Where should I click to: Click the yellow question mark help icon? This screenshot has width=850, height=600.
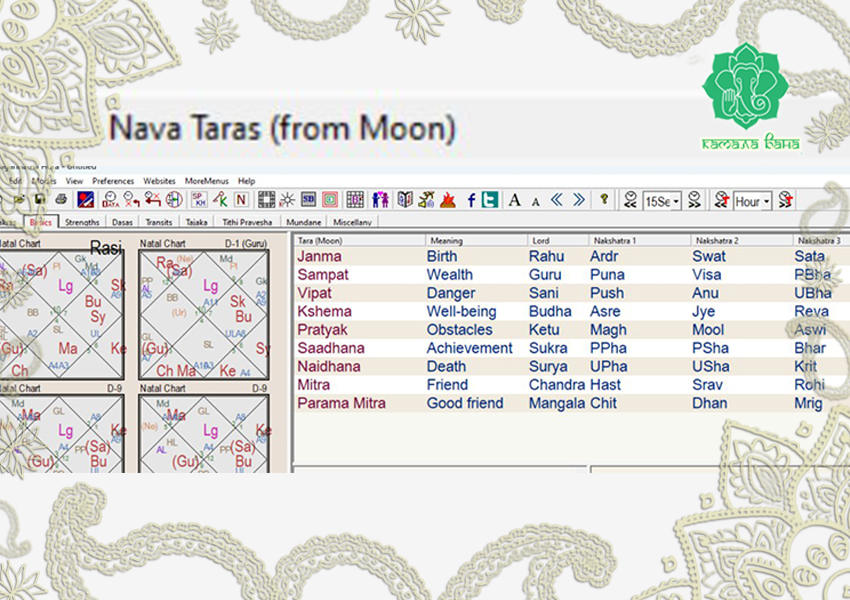(604, 200)
